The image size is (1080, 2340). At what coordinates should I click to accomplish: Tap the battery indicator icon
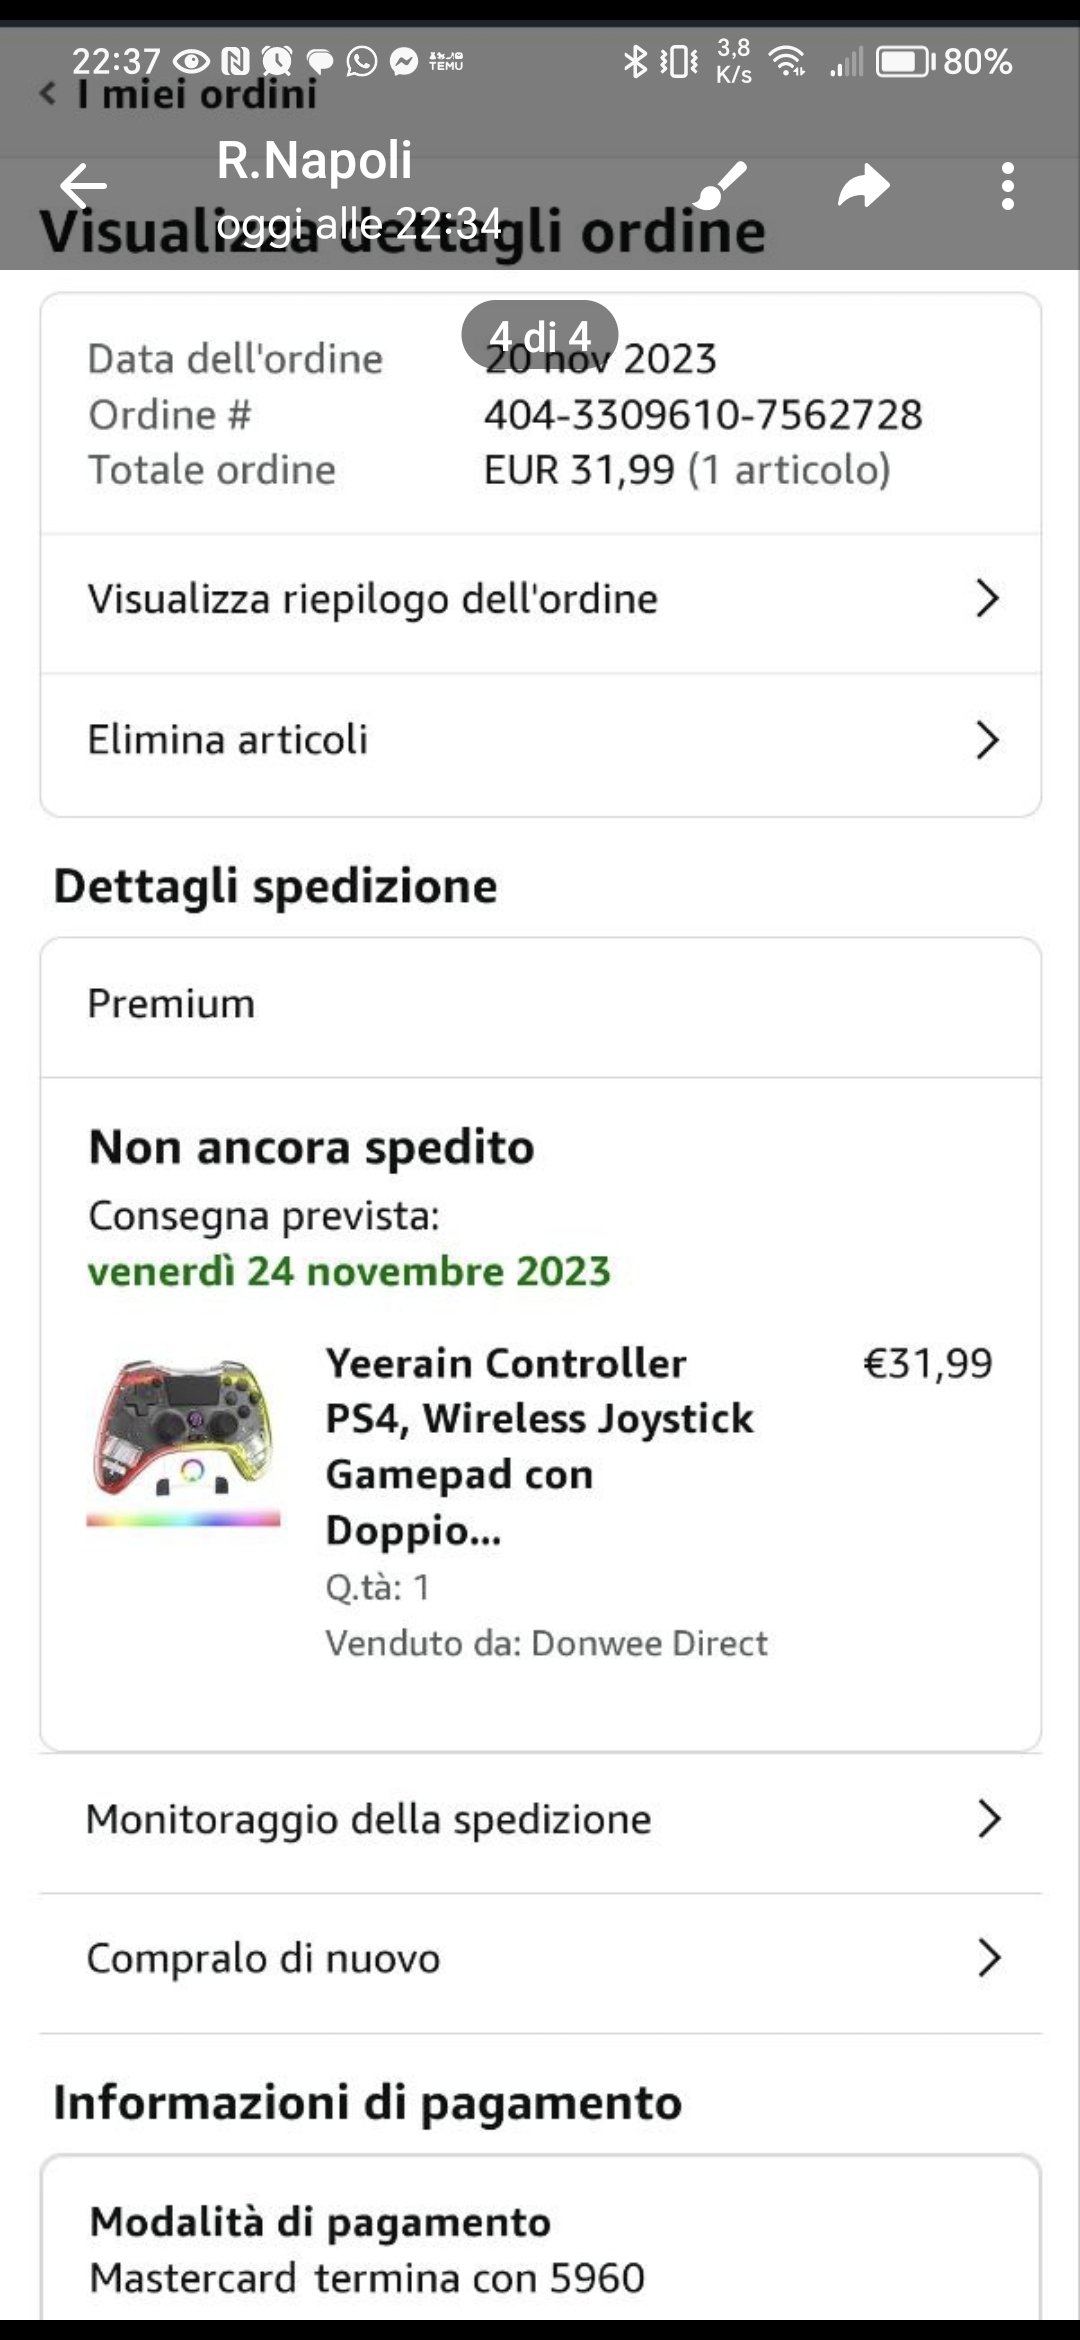tap(905, 62)
